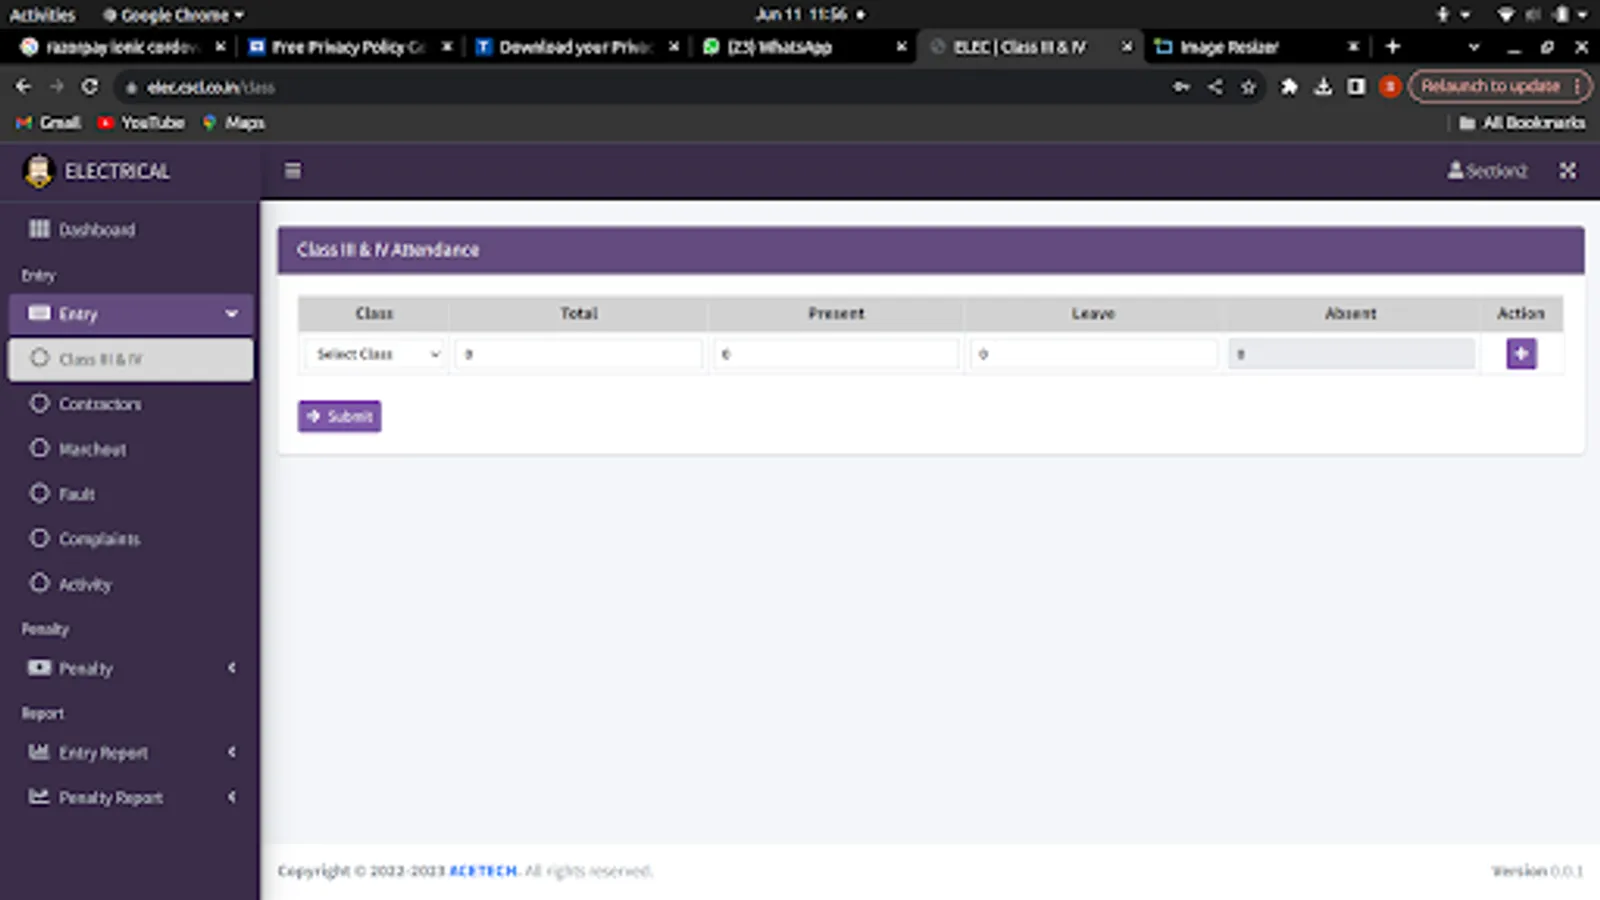This screenshot has height=900, width=1600.
Task: Open Gmail bookmark
Action: (x=48, y=122)
